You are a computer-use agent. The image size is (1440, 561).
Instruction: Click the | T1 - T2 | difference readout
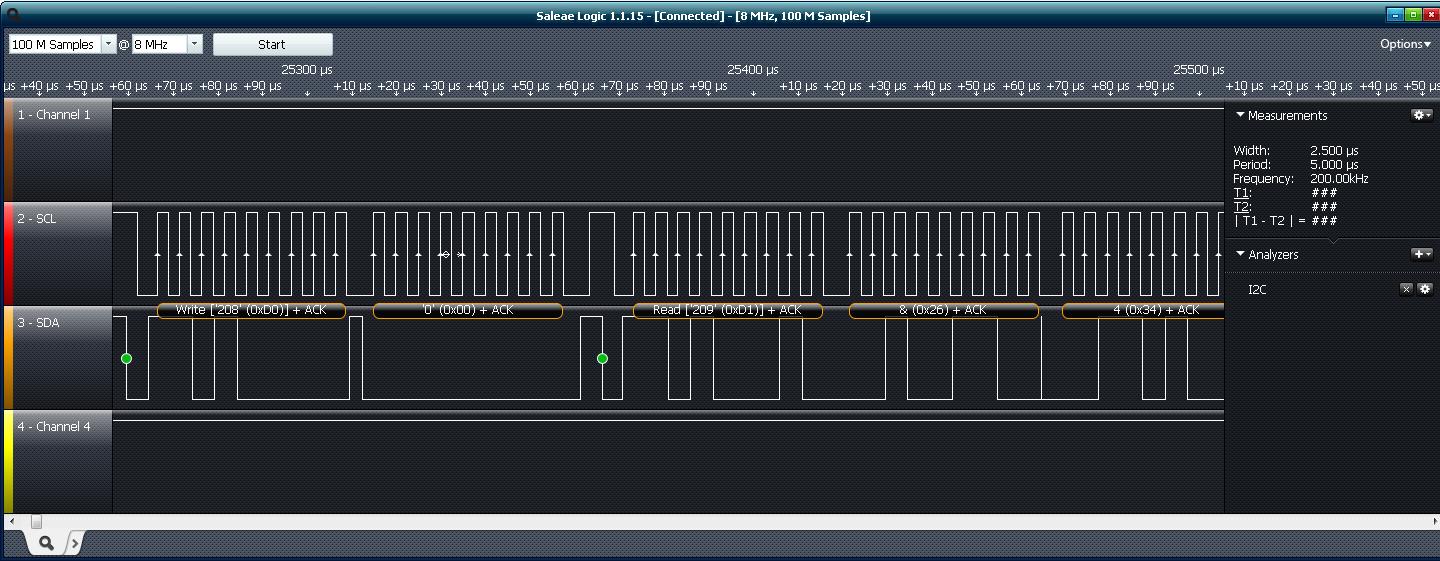pos(1285,221)
